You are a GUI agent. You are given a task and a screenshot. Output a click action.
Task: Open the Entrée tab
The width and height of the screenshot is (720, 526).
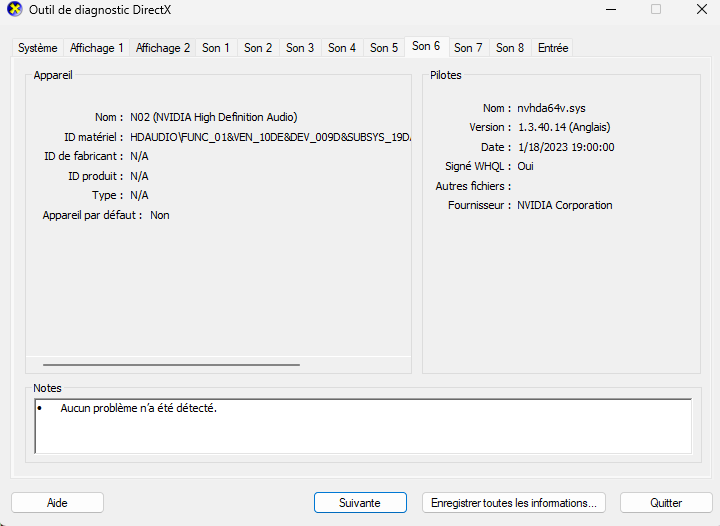(x=553, y=48)
